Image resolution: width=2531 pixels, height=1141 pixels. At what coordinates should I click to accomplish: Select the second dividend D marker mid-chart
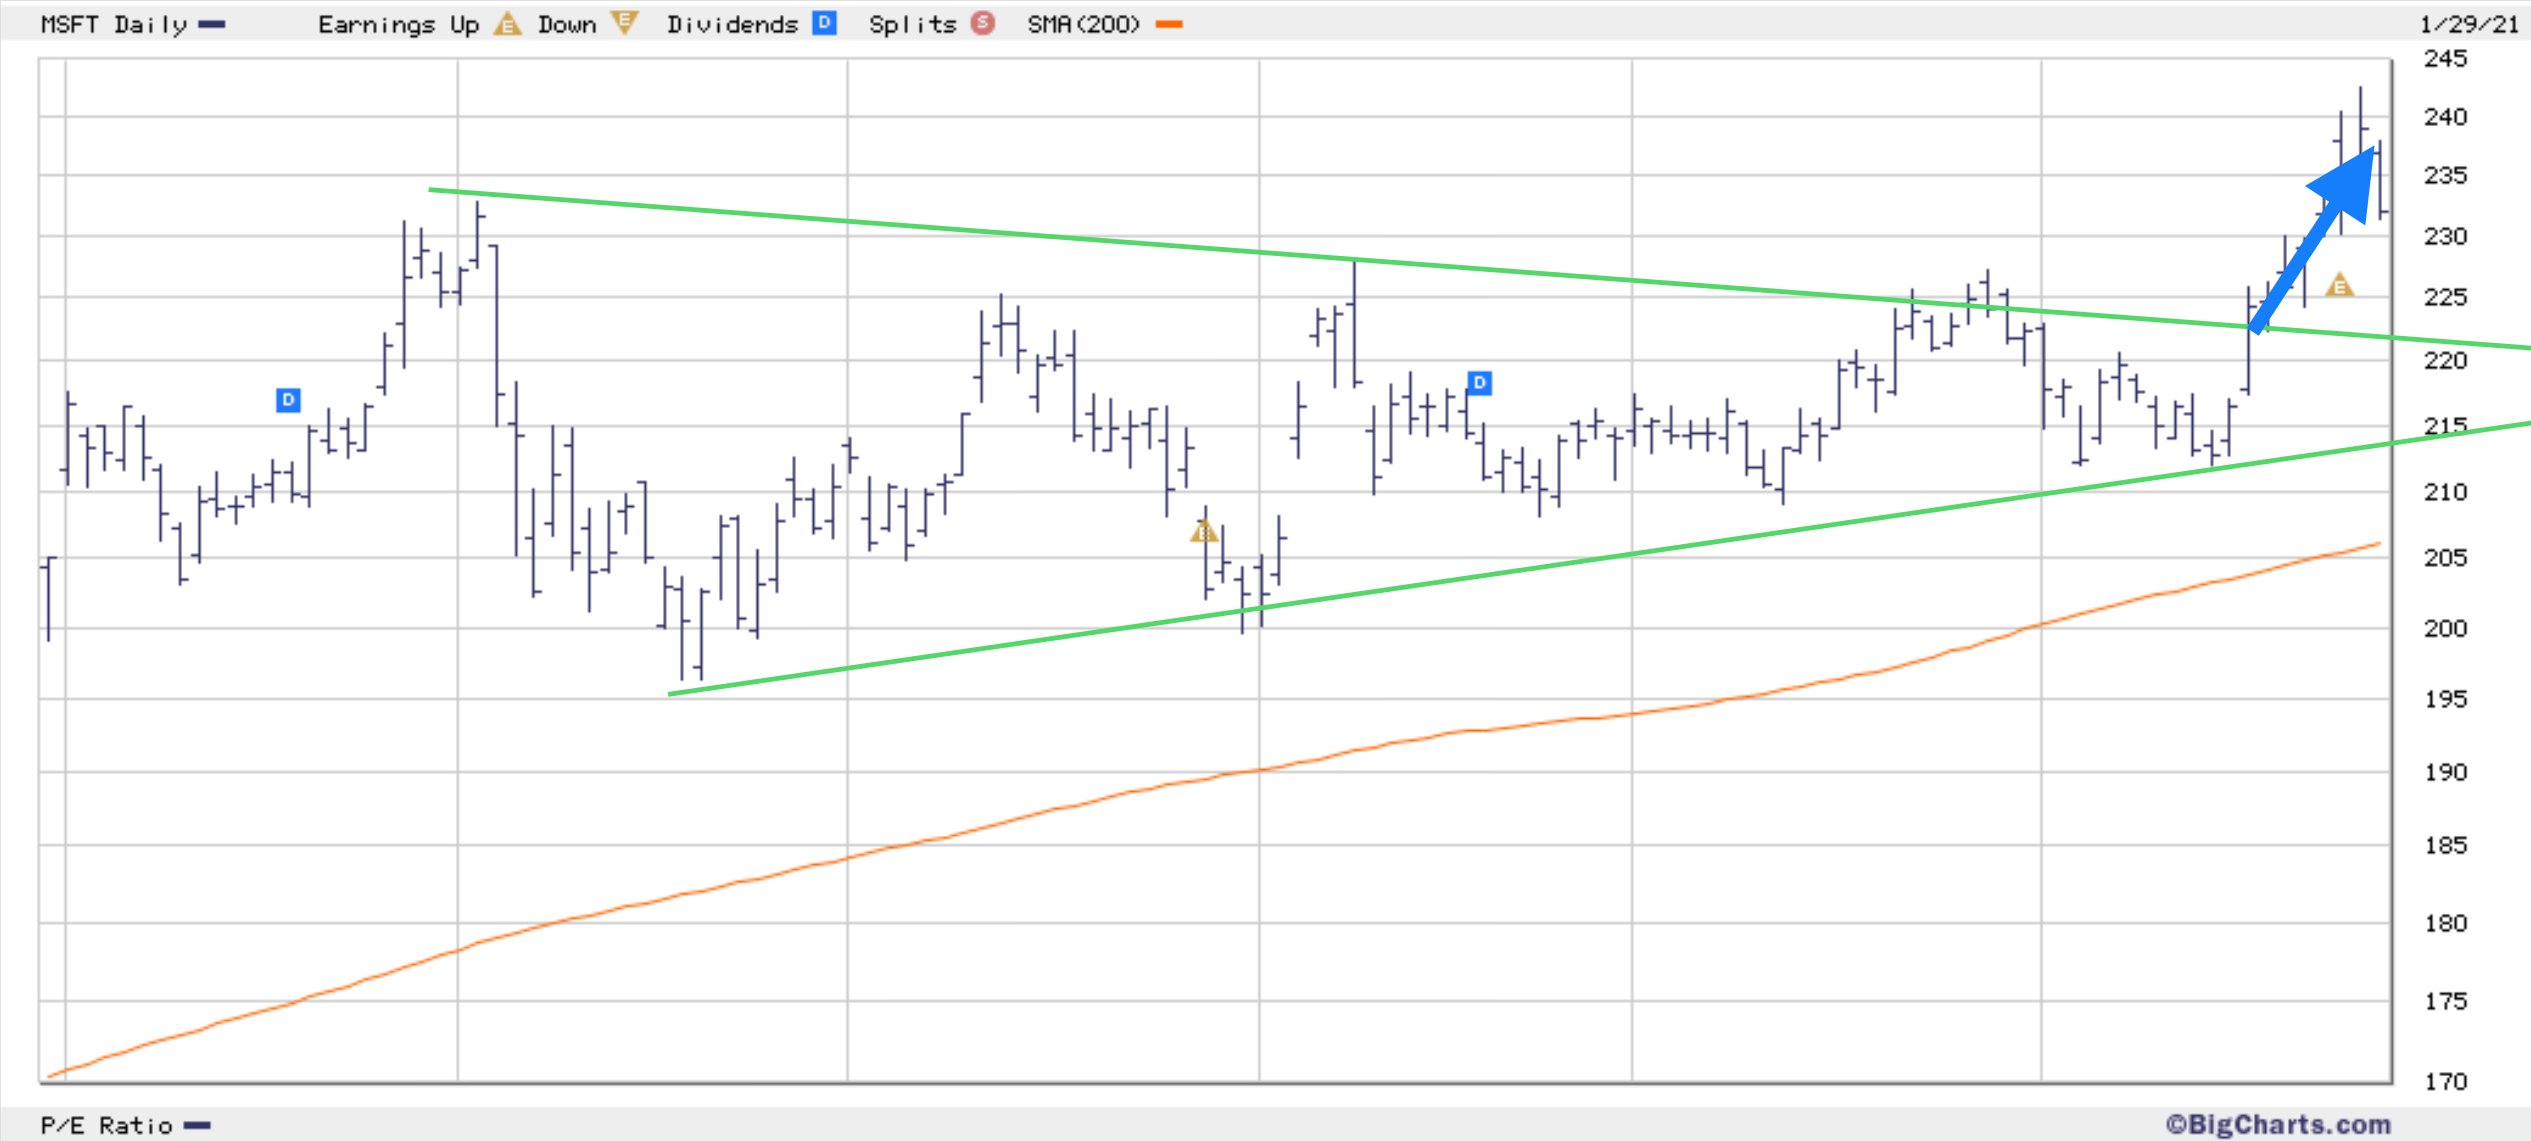tap(1479, 383)
